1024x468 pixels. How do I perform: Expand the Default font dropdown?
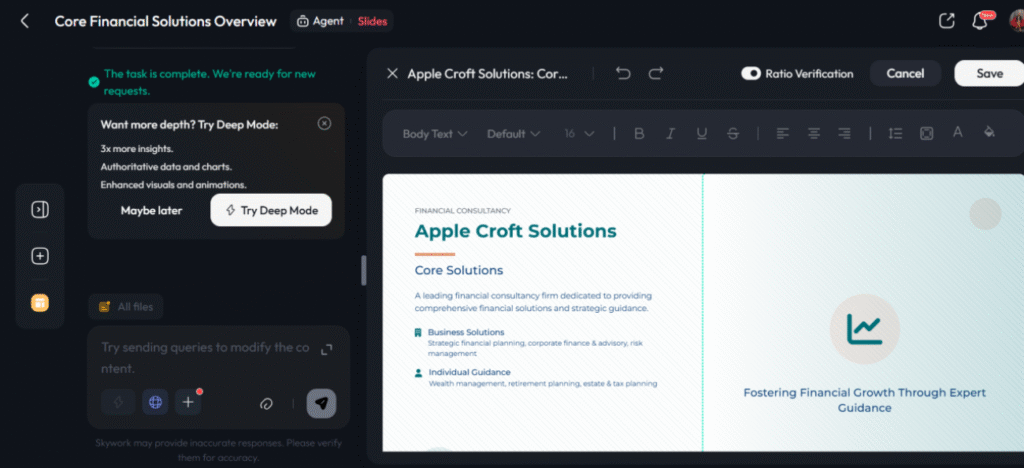(x=513, y=134)
